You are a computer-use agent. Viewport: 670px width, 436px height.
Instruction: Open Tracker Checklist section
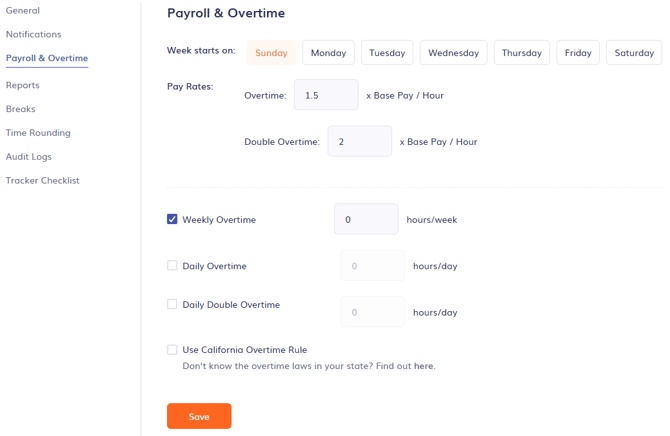click(42, 181)
